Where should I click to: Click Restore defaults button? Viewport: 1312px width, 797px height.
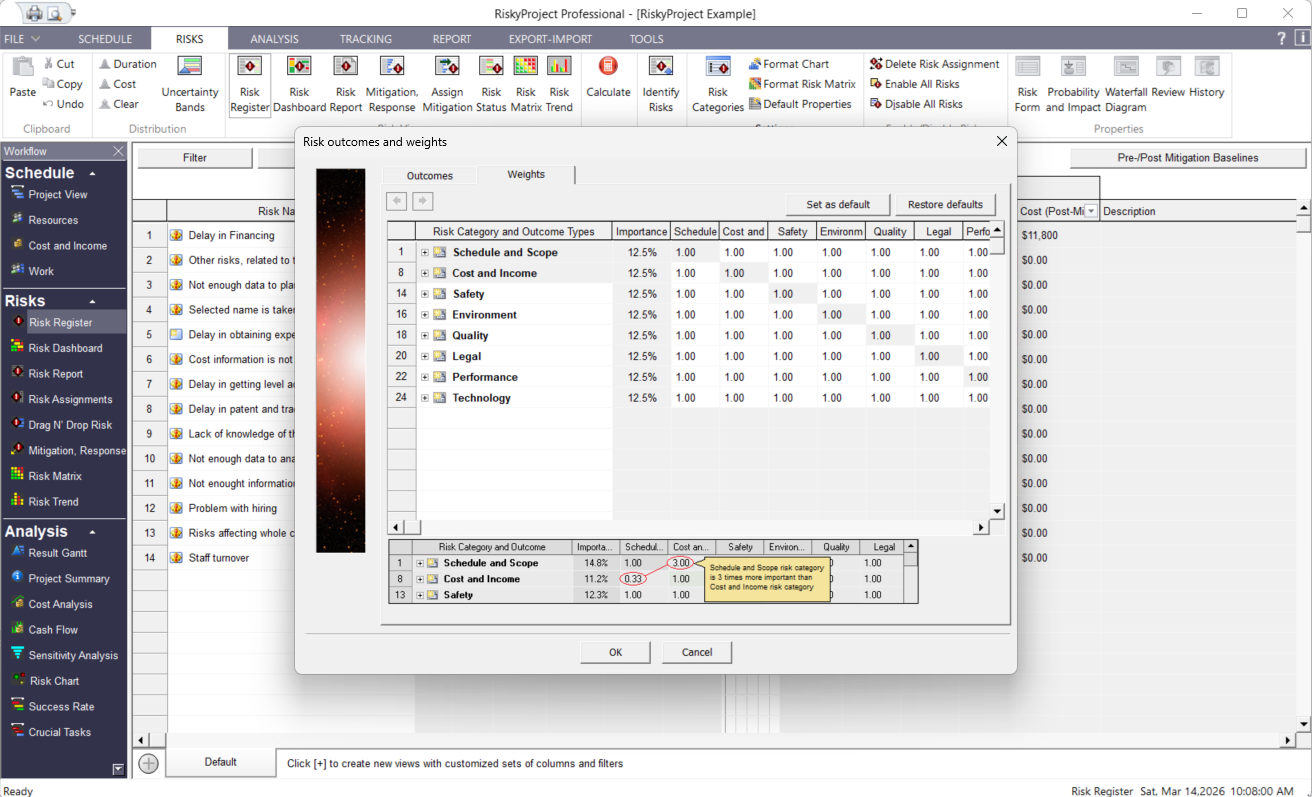945,204
